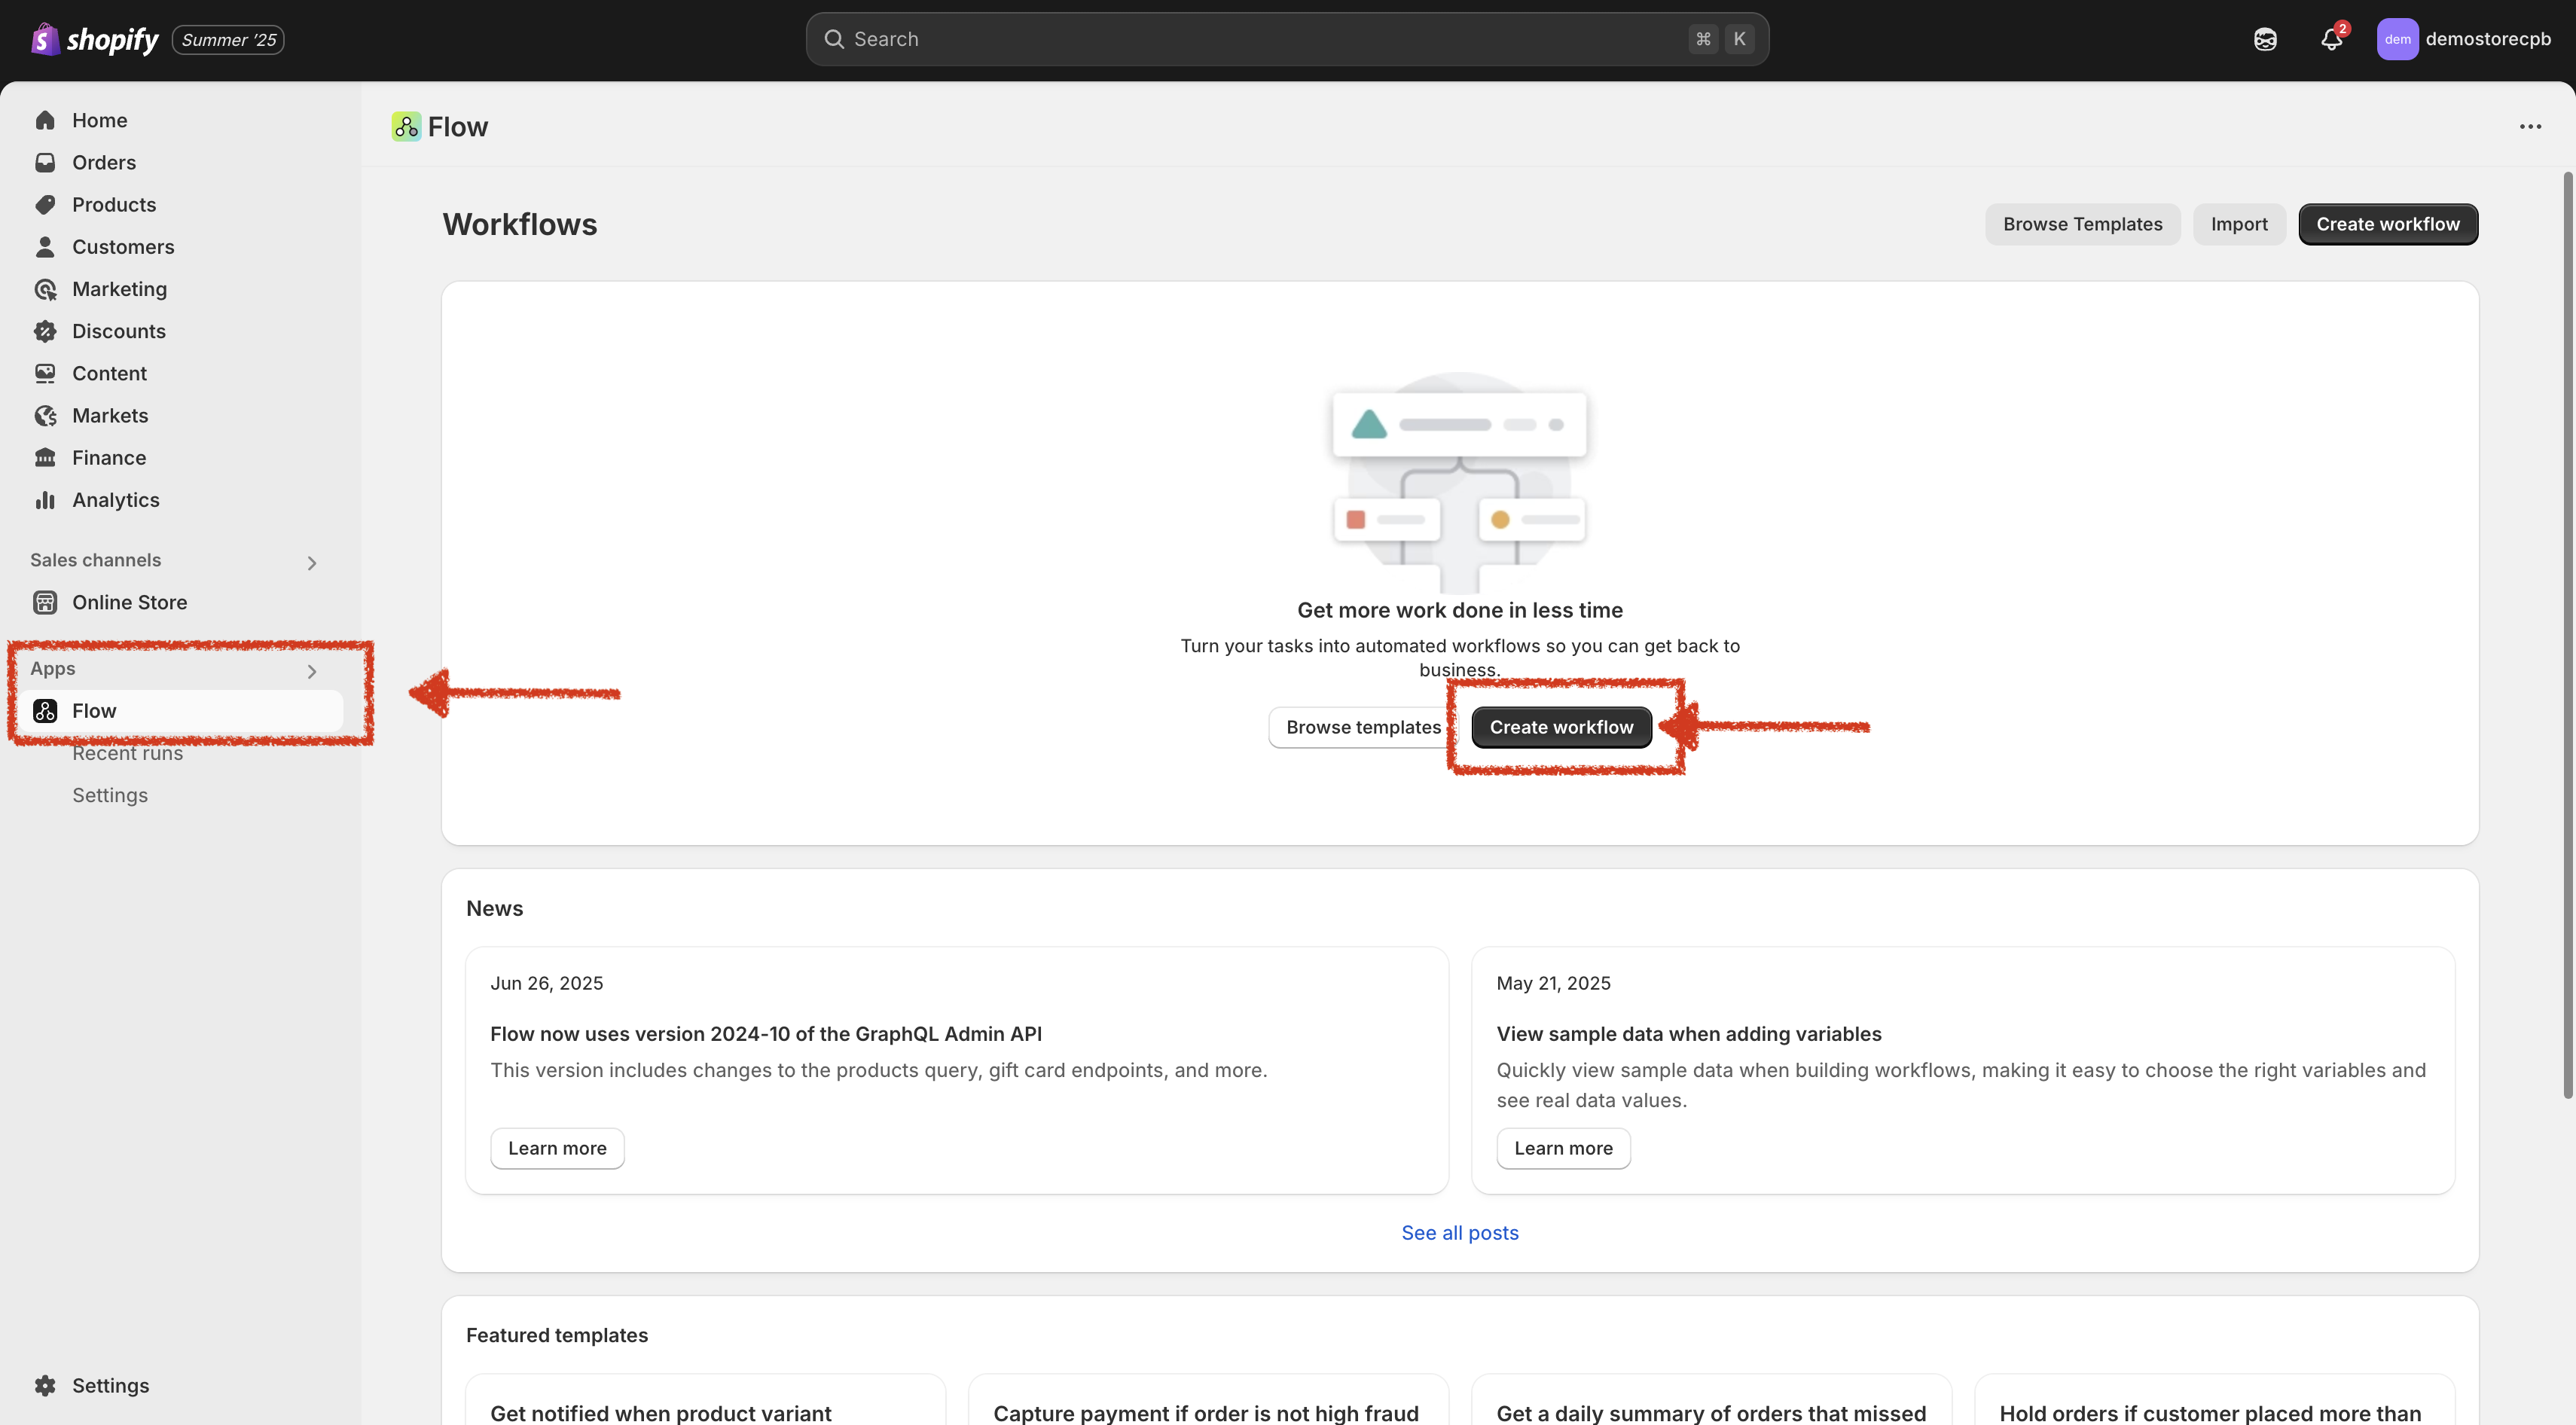Click the Finance bank icon

pyautogui.click(x=45, y=457)
